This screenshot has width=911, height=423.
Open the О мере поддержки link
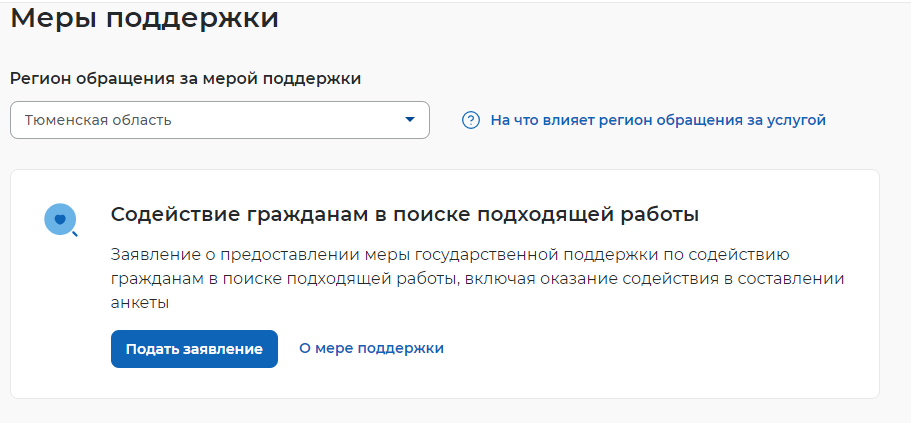371,348
